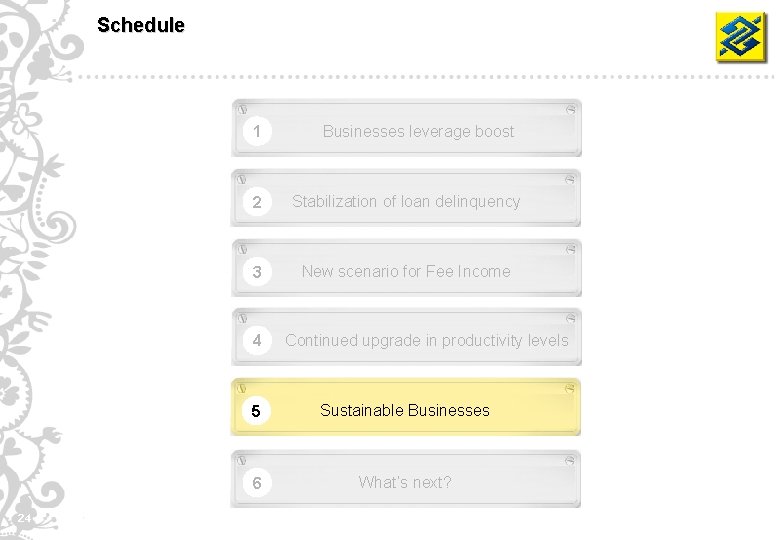Click the number 6 badge
The height and width of the screenshot is (540, 780).
pyautogui.click(x=257, y=482)
